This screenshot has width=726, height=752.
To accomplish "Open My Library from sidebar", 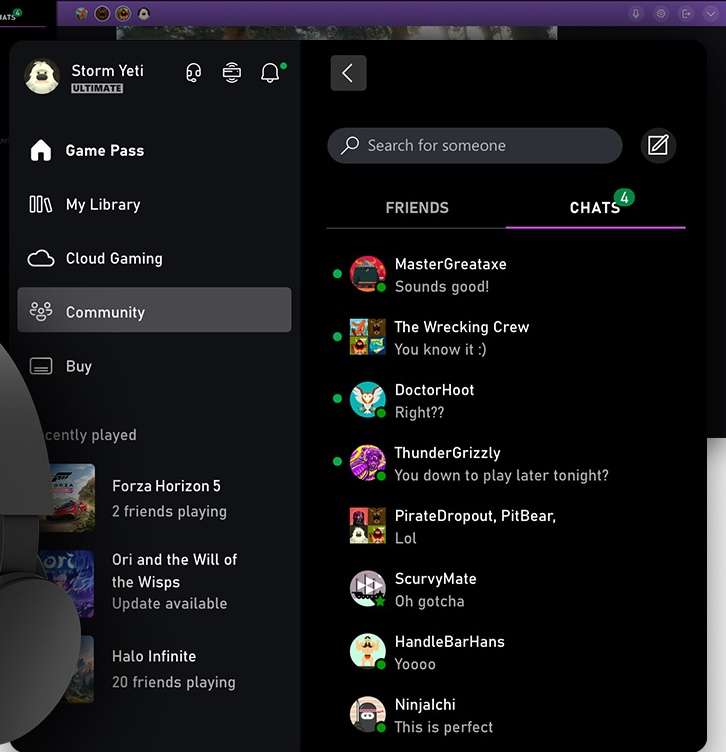I will click(154, 204).
